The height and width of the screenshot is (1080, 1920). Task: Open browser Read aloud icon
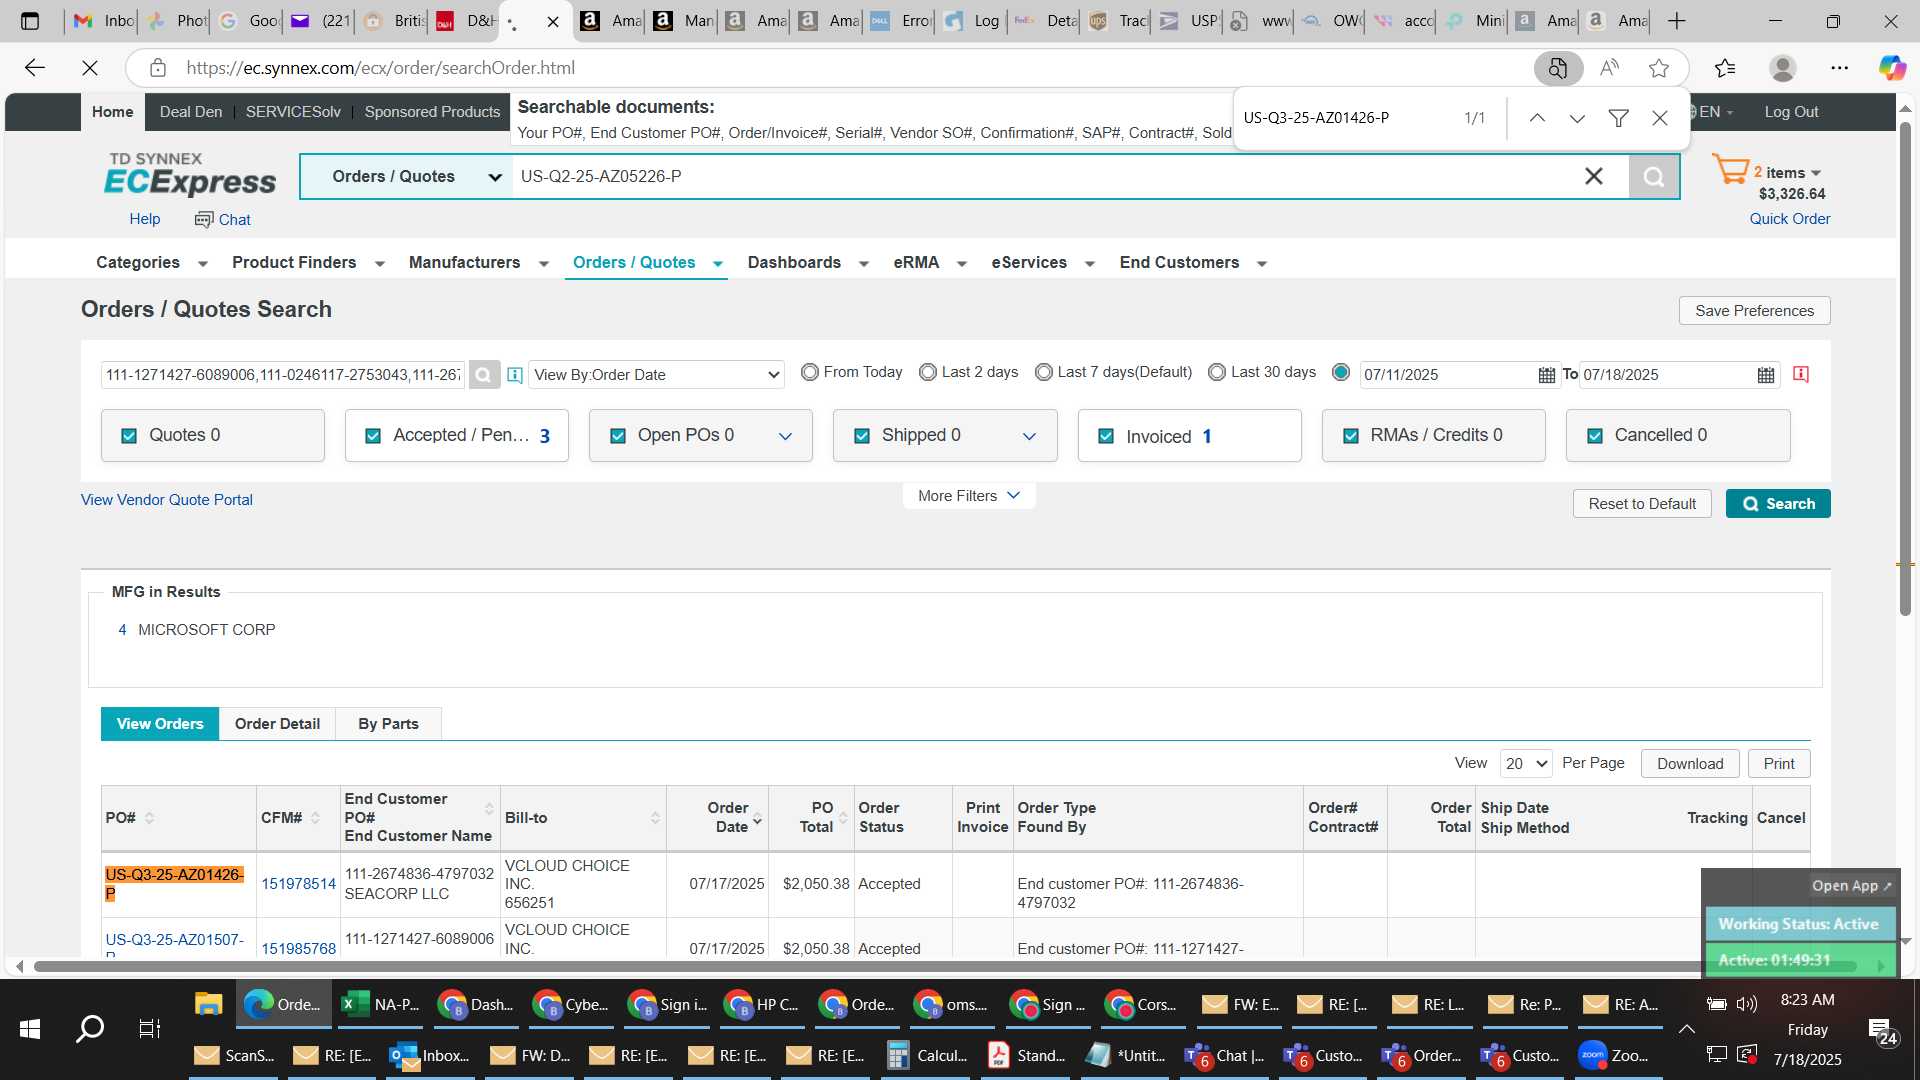[1609, 68]
